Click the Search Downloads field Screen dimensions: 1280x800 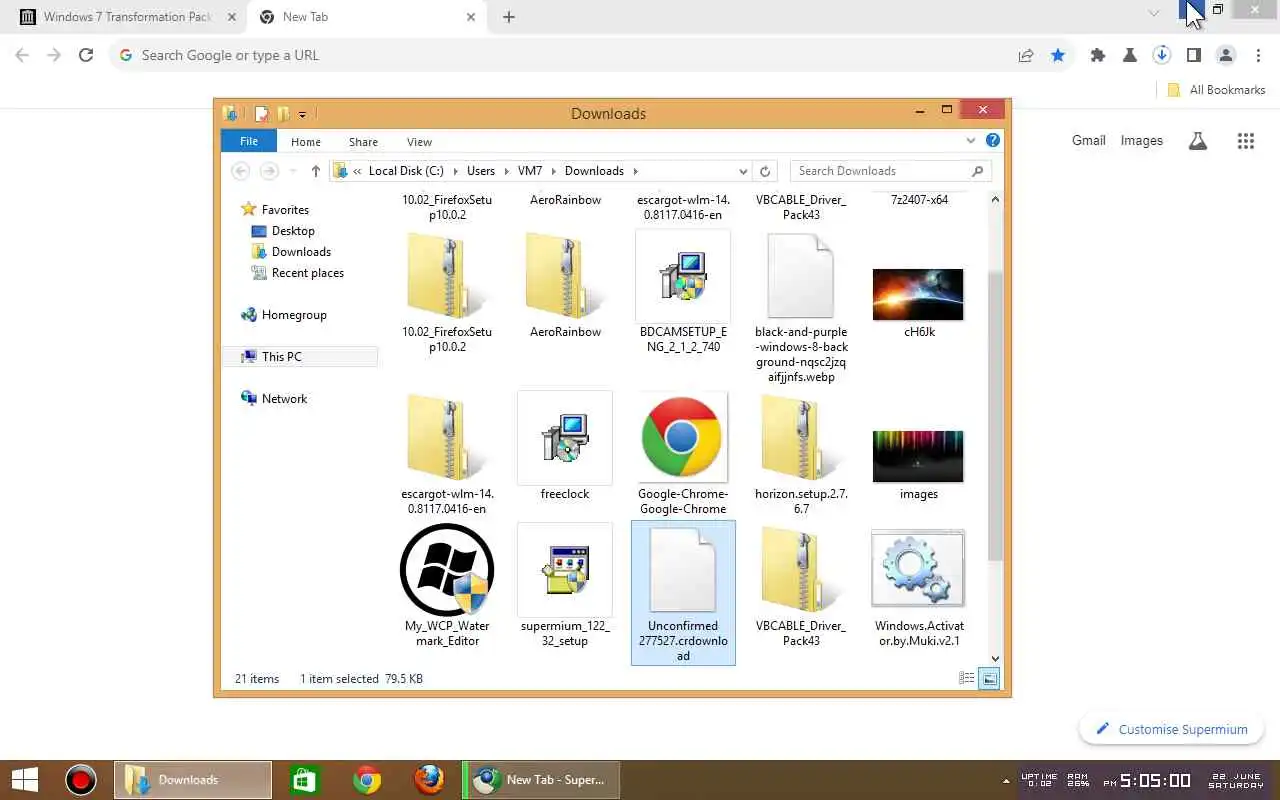[x=890, y=171]
